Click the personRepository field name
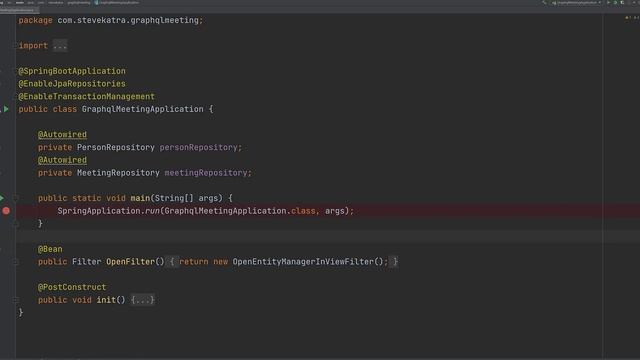The height and width of the screenshot is (360, 640). point(199,147)
